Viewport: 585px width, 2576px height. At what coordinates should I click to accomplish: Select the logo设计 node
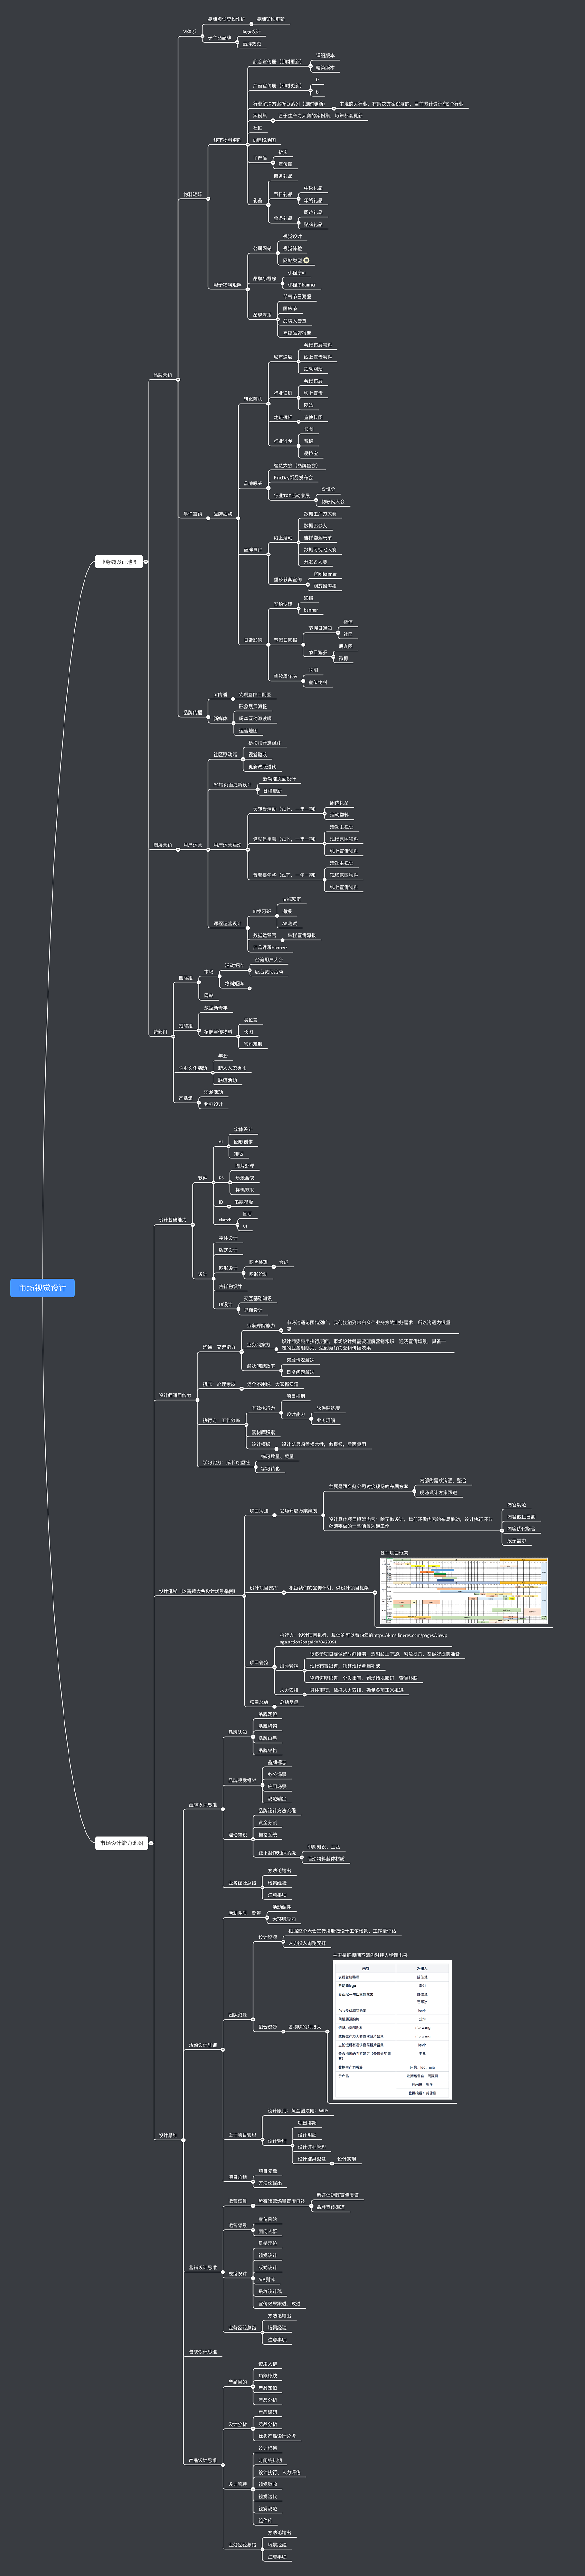(251, 32)
